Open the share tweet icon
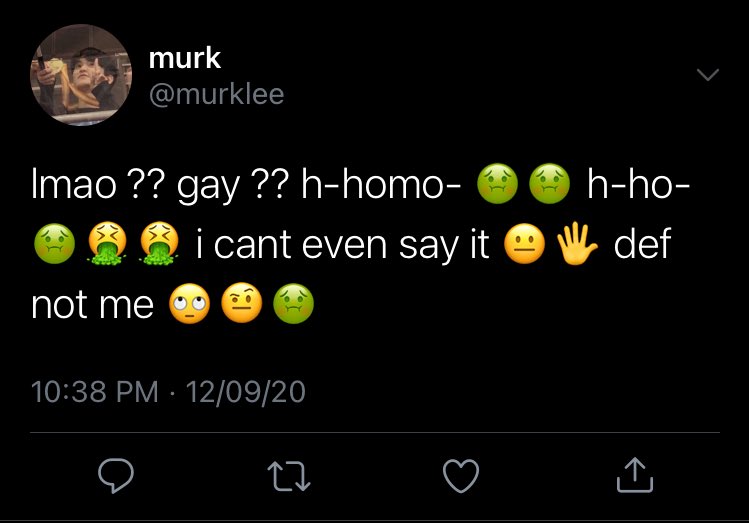Viewport: 749px width, 523px height. 634,475
